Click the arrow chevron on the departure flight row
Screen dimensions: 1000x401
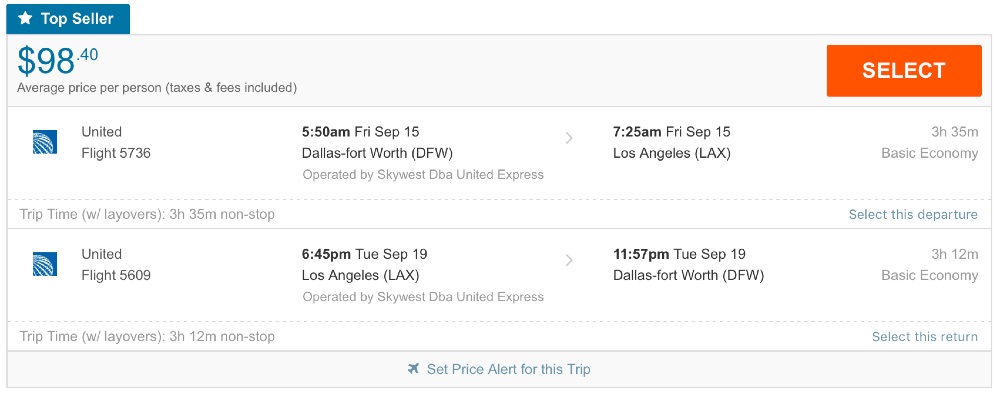[569, 138]
